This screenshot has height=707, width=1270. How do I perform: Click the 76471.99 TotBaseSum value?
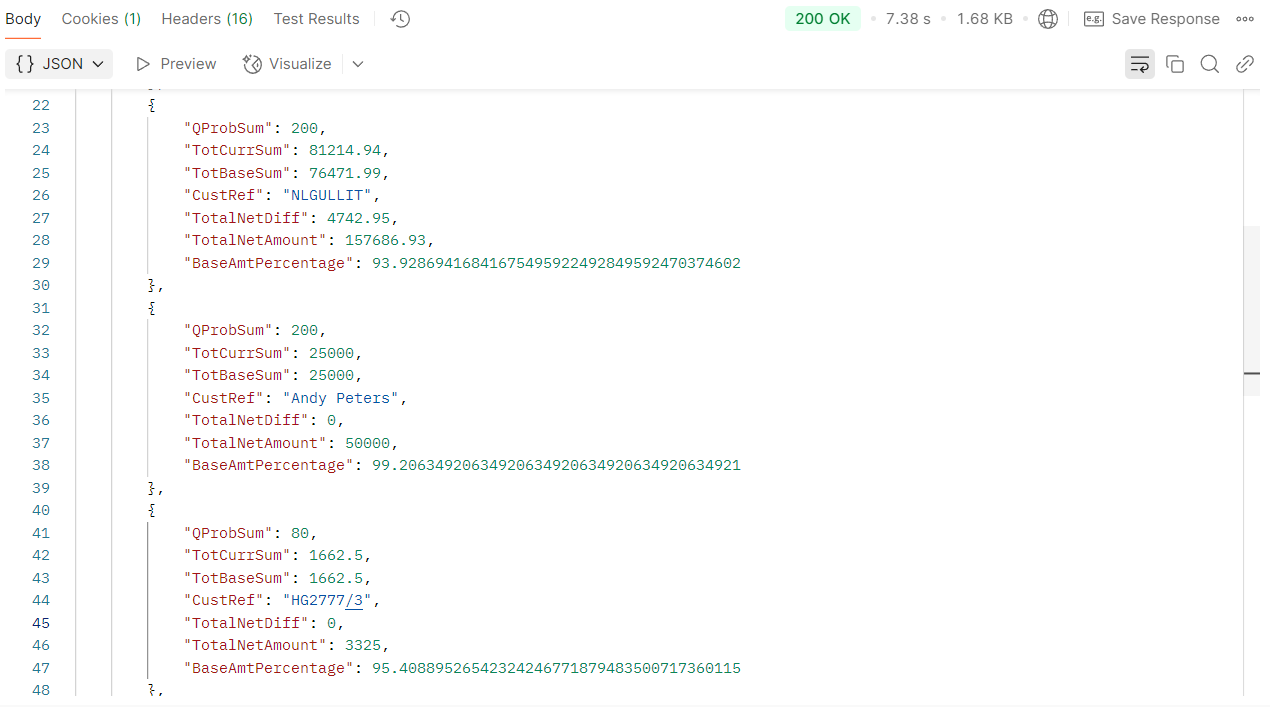(x=345, y=173)
